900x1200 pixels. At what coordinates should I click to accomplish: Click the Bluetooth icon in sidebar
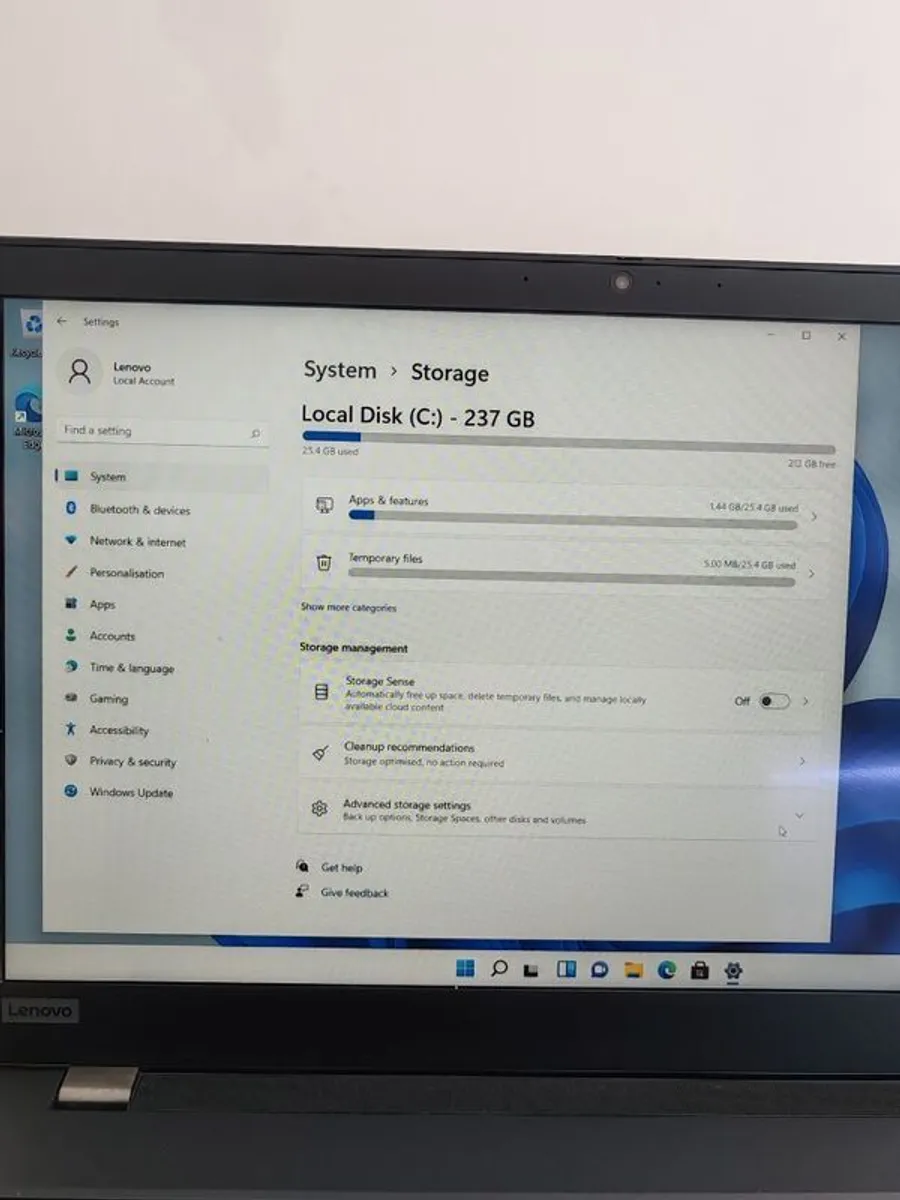click(71, 509)
